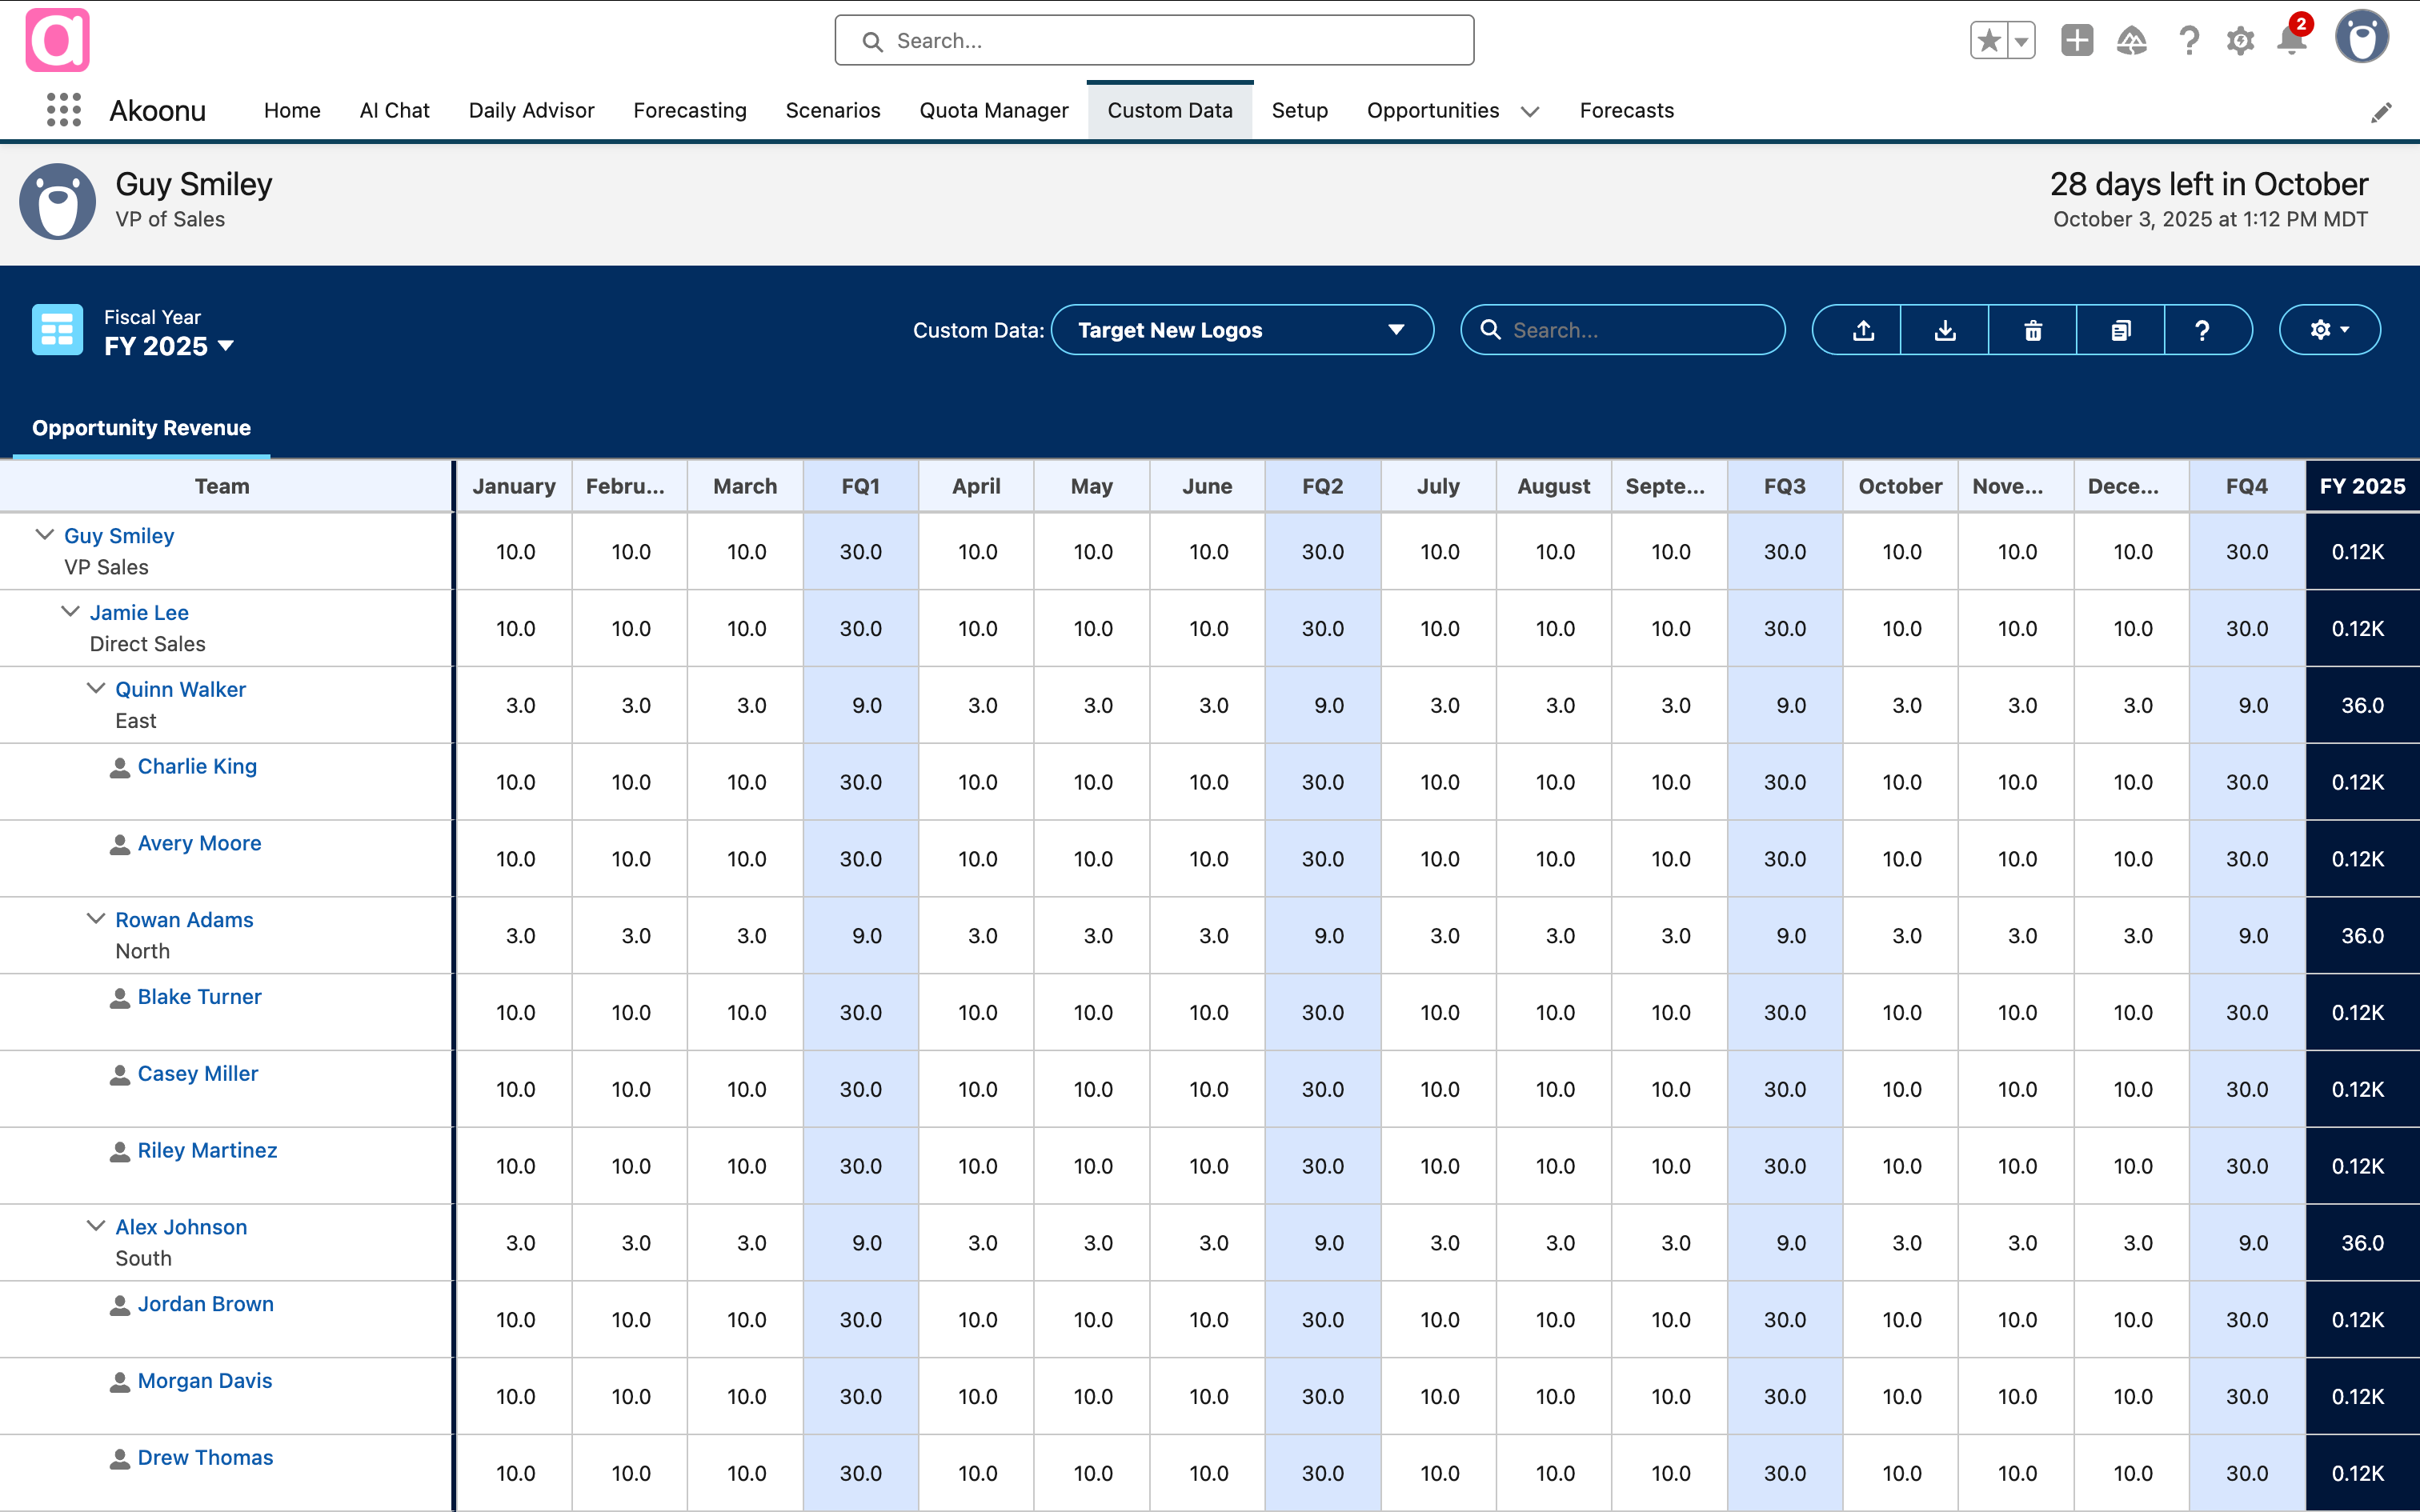Click the upload icon in the toolbar
This screenshot has height=1512, width=2420.
[x=1863, y=330]
